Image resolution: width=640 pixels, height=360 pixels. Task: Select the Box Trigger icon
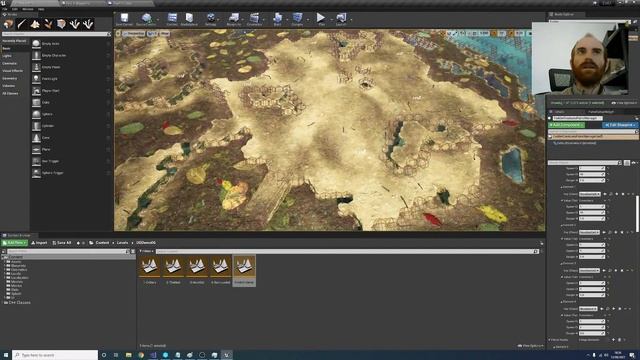click(x=36, y=161)
